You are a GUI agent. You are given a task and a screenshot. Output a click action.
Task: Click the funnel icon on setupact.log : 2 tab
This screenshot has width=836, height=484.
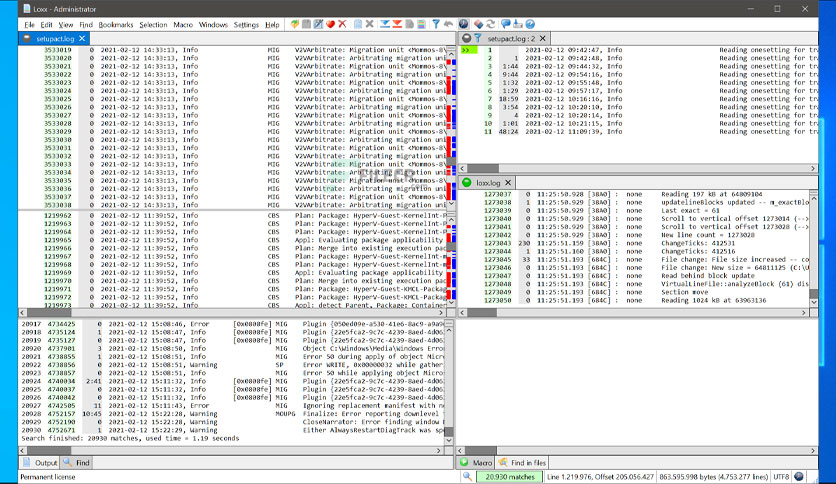[478, 38]
